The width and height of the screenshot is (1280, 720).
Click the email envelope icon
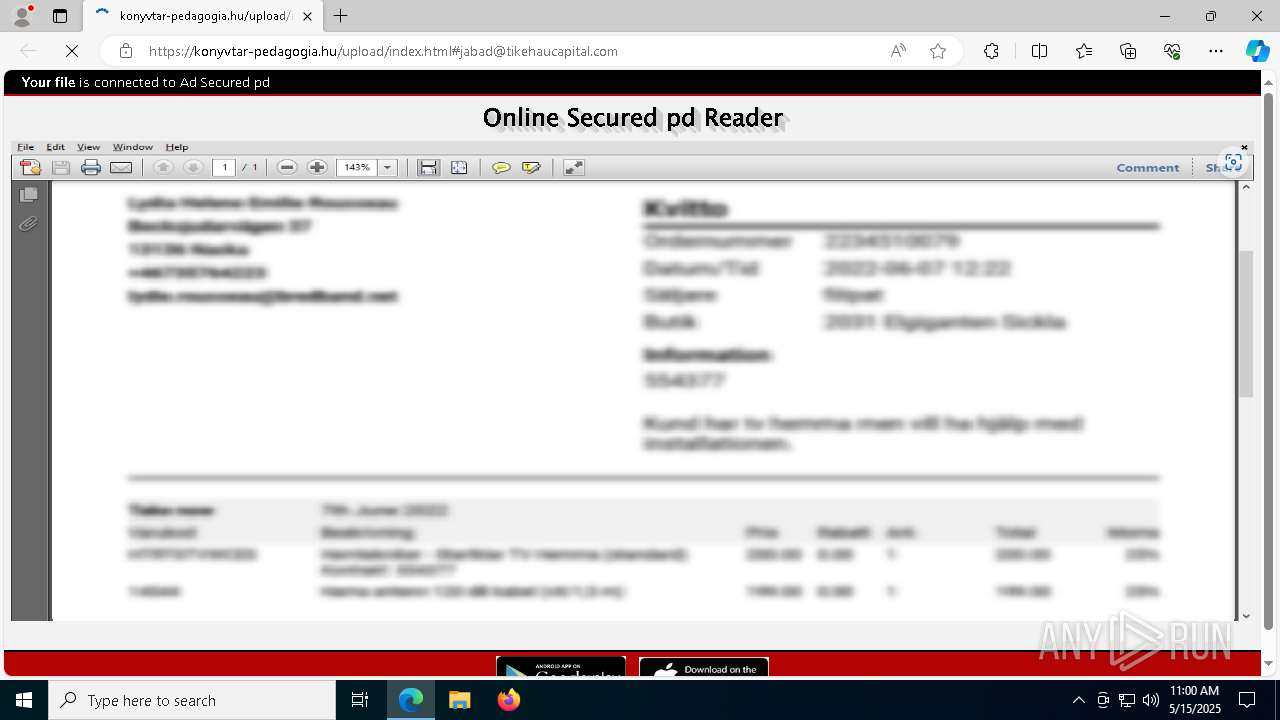(121, 168)
